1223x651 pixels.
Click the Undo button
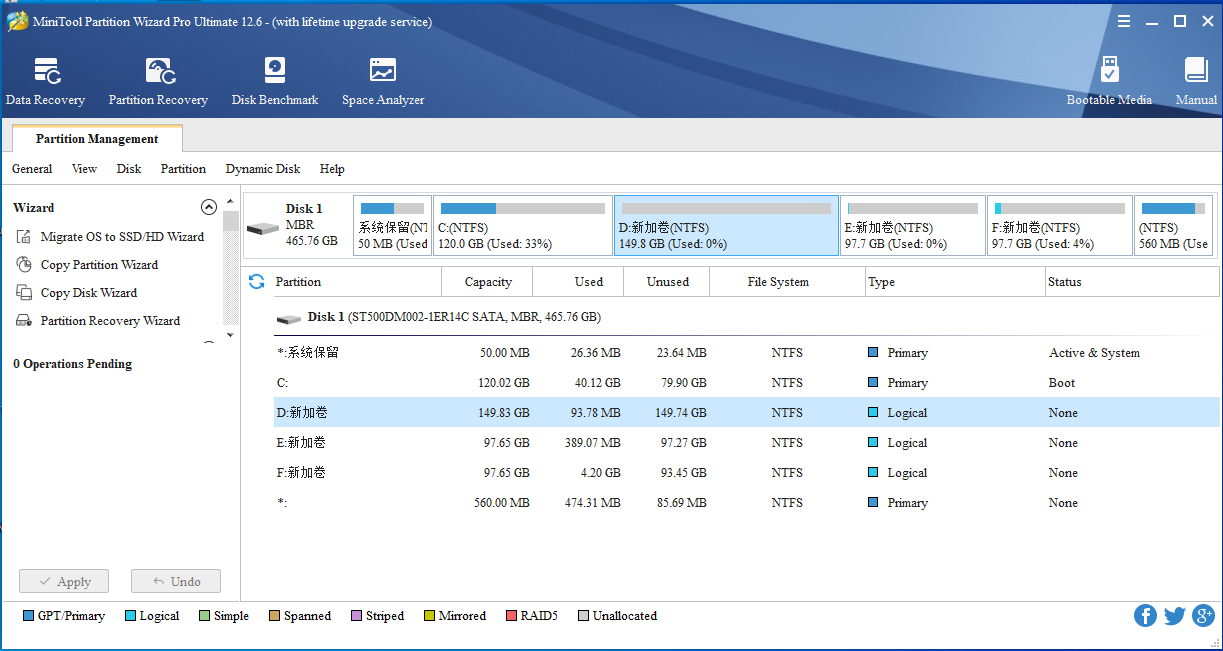tap(176, 581)
